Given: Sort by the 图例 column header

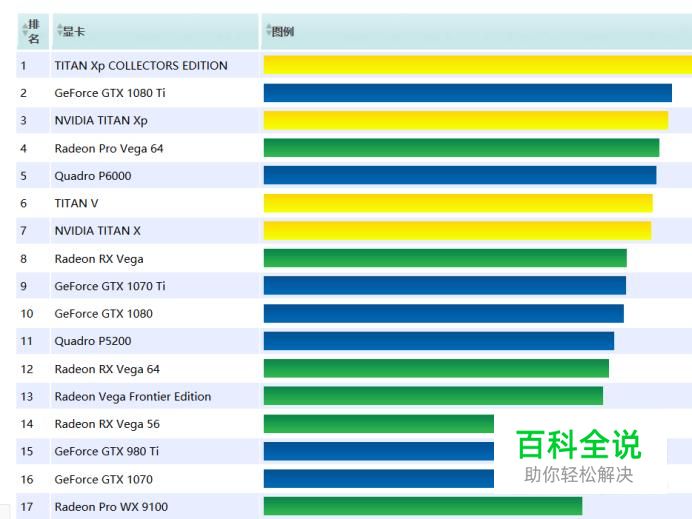Looking at the screenshot, I should coord(477,31).
